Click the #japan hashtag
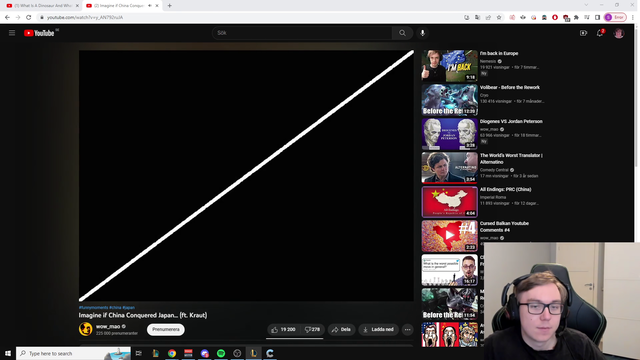The width and height of the screenshot is (640, 360). [x=129, y=308]
